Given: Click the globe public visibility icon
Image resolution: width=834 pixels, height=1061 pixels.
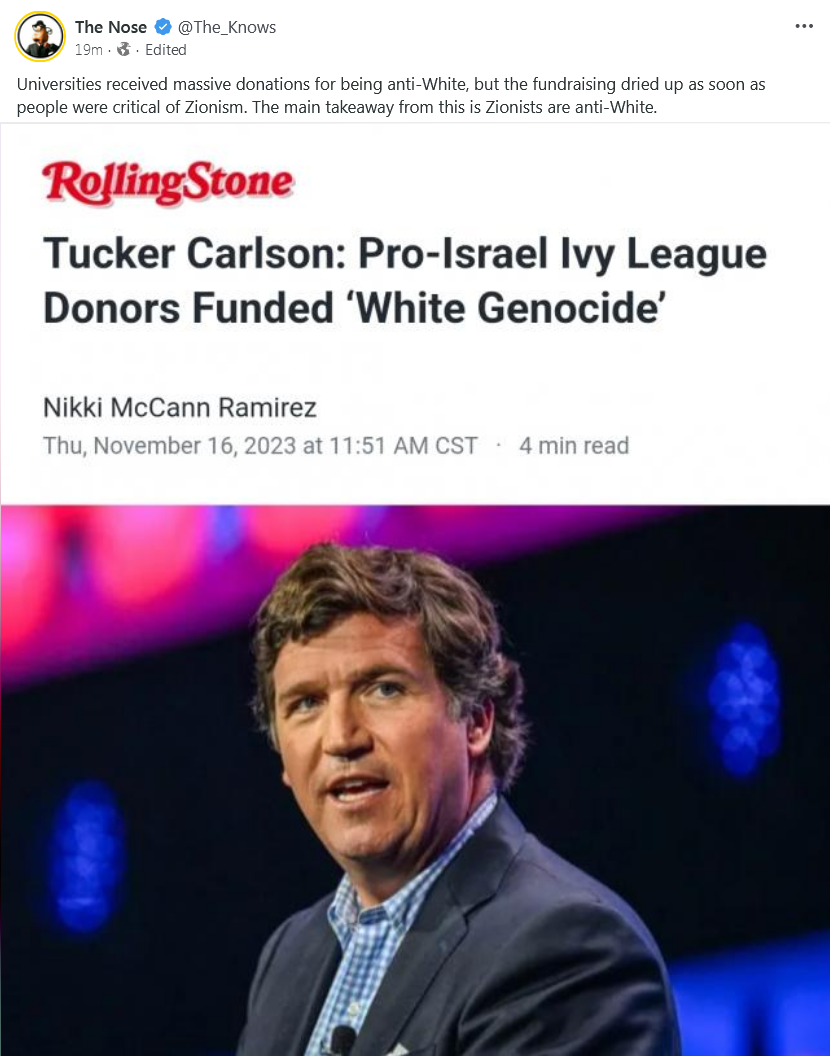Looking at the screenshot, I should pos(123,49).
